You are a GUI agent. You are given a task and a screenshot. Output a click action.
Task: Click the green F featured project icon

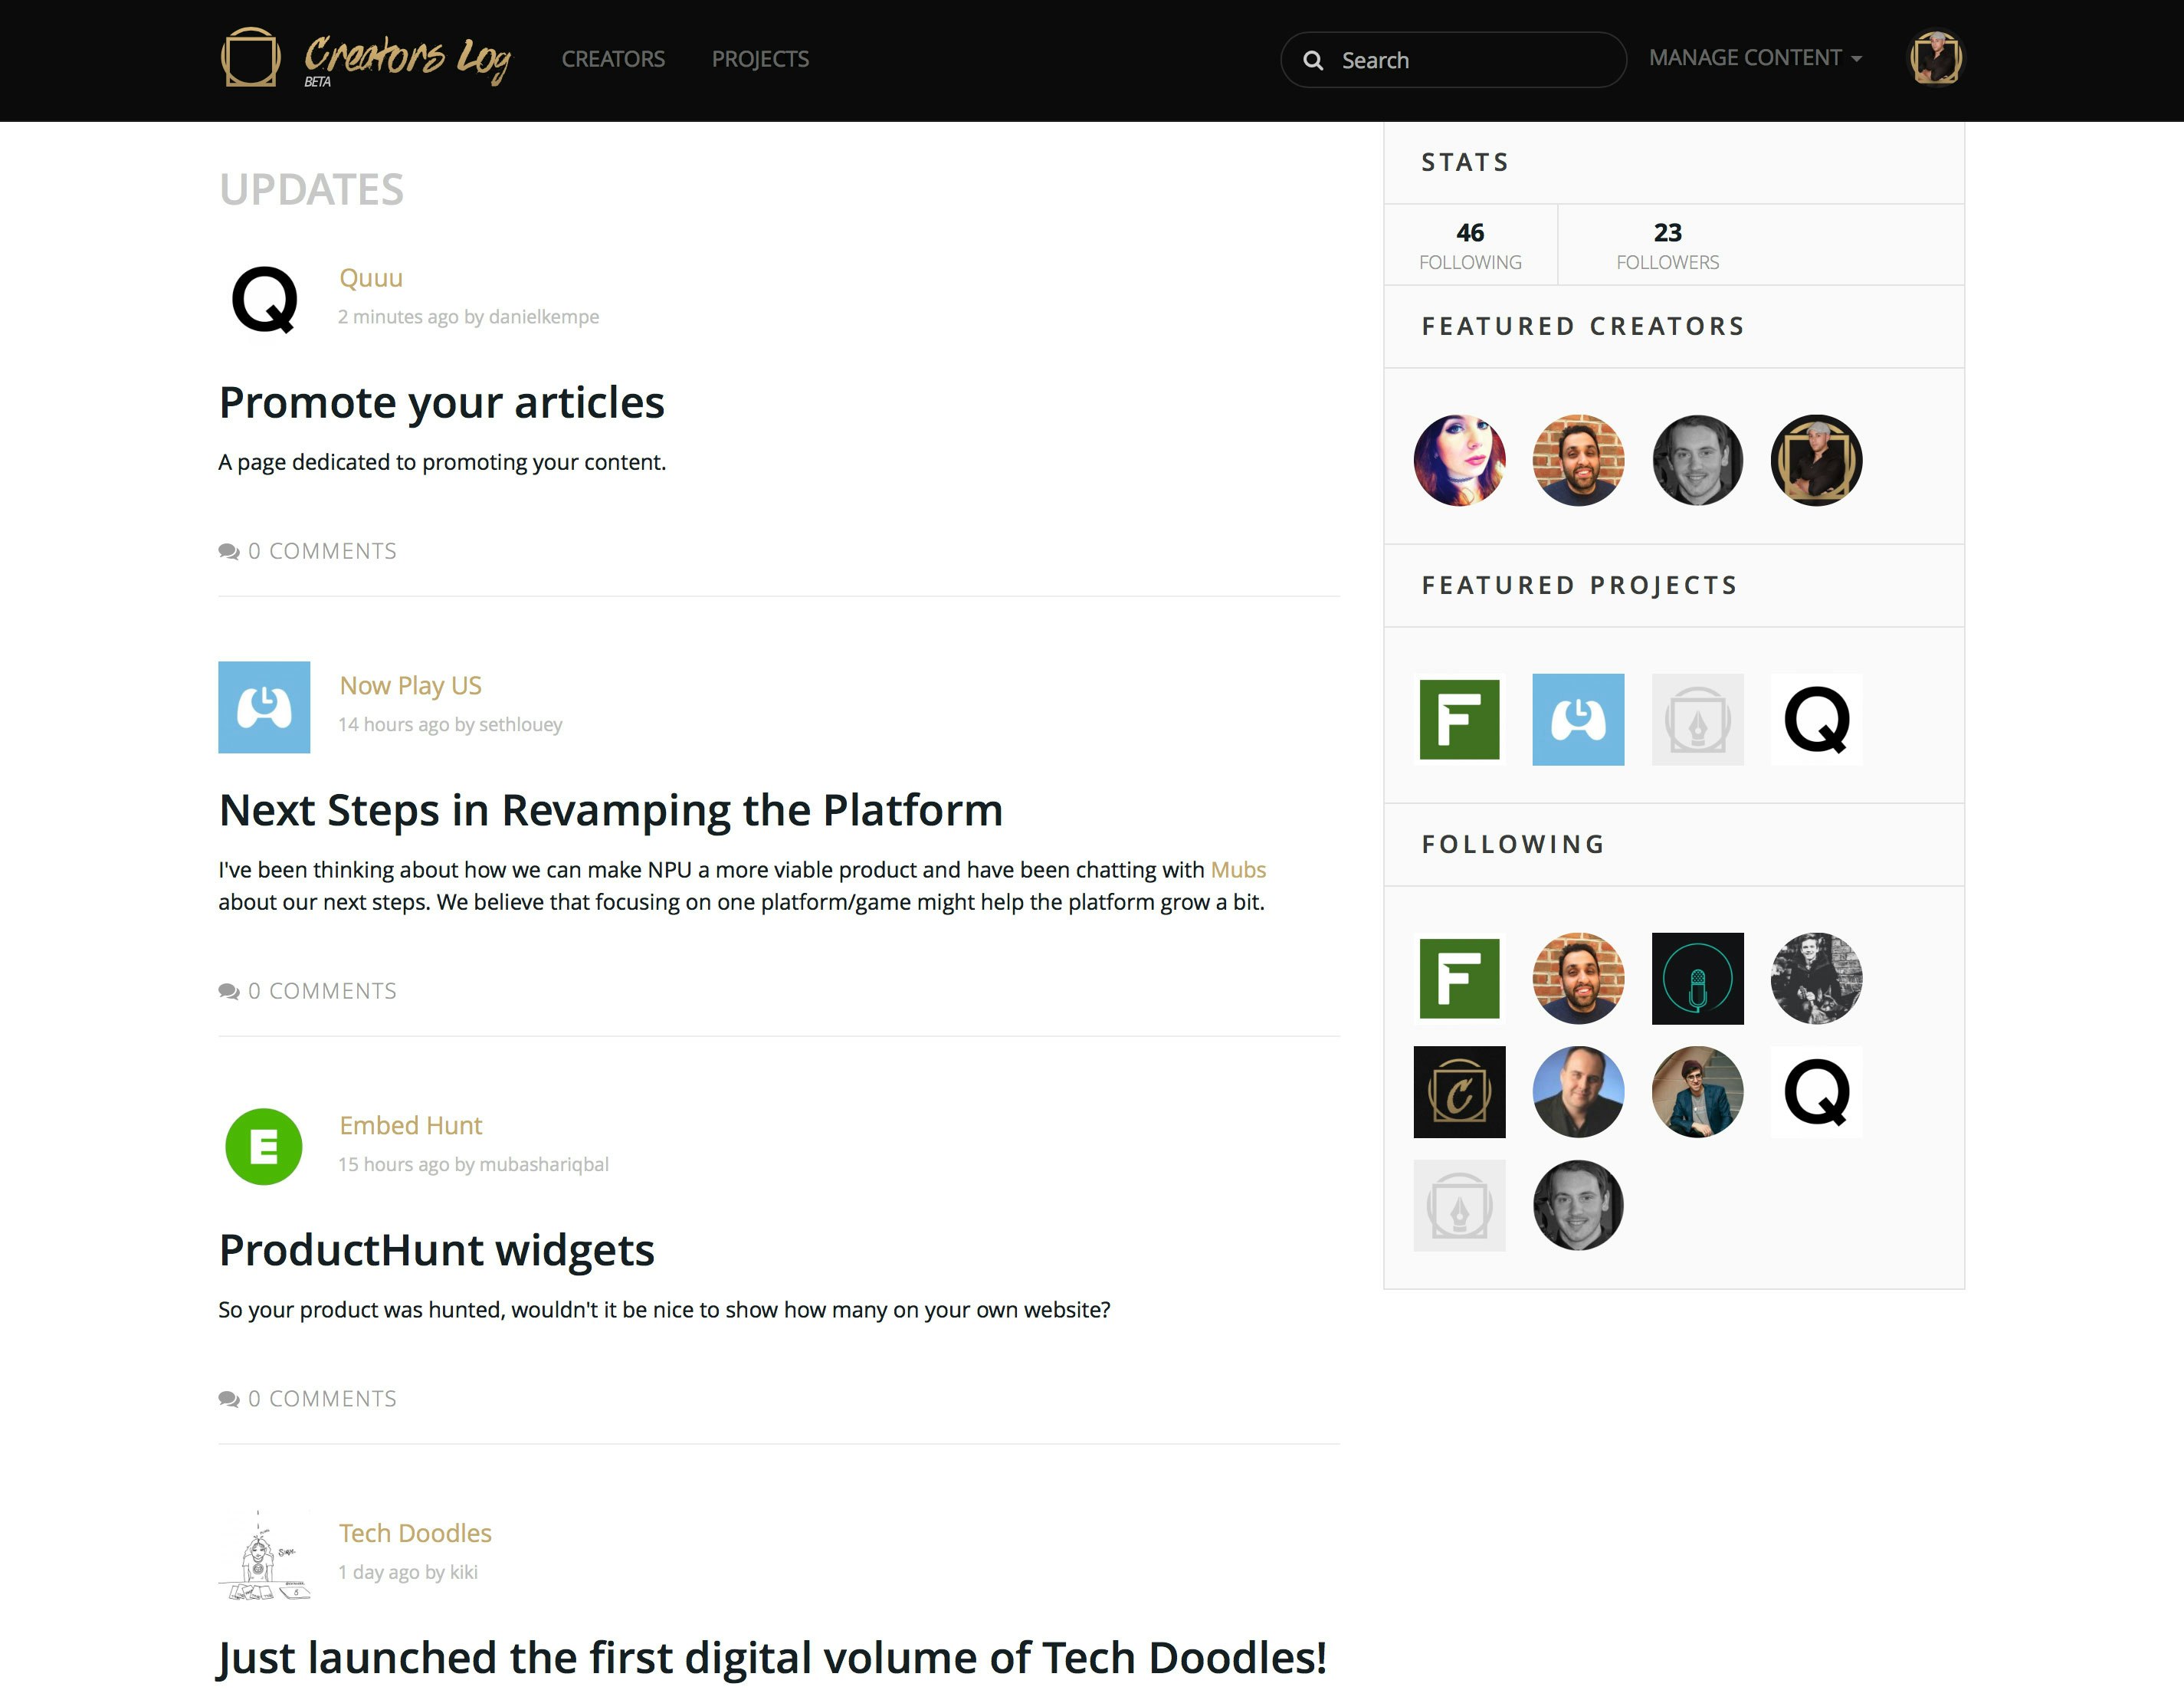[x=1458, y=719]
